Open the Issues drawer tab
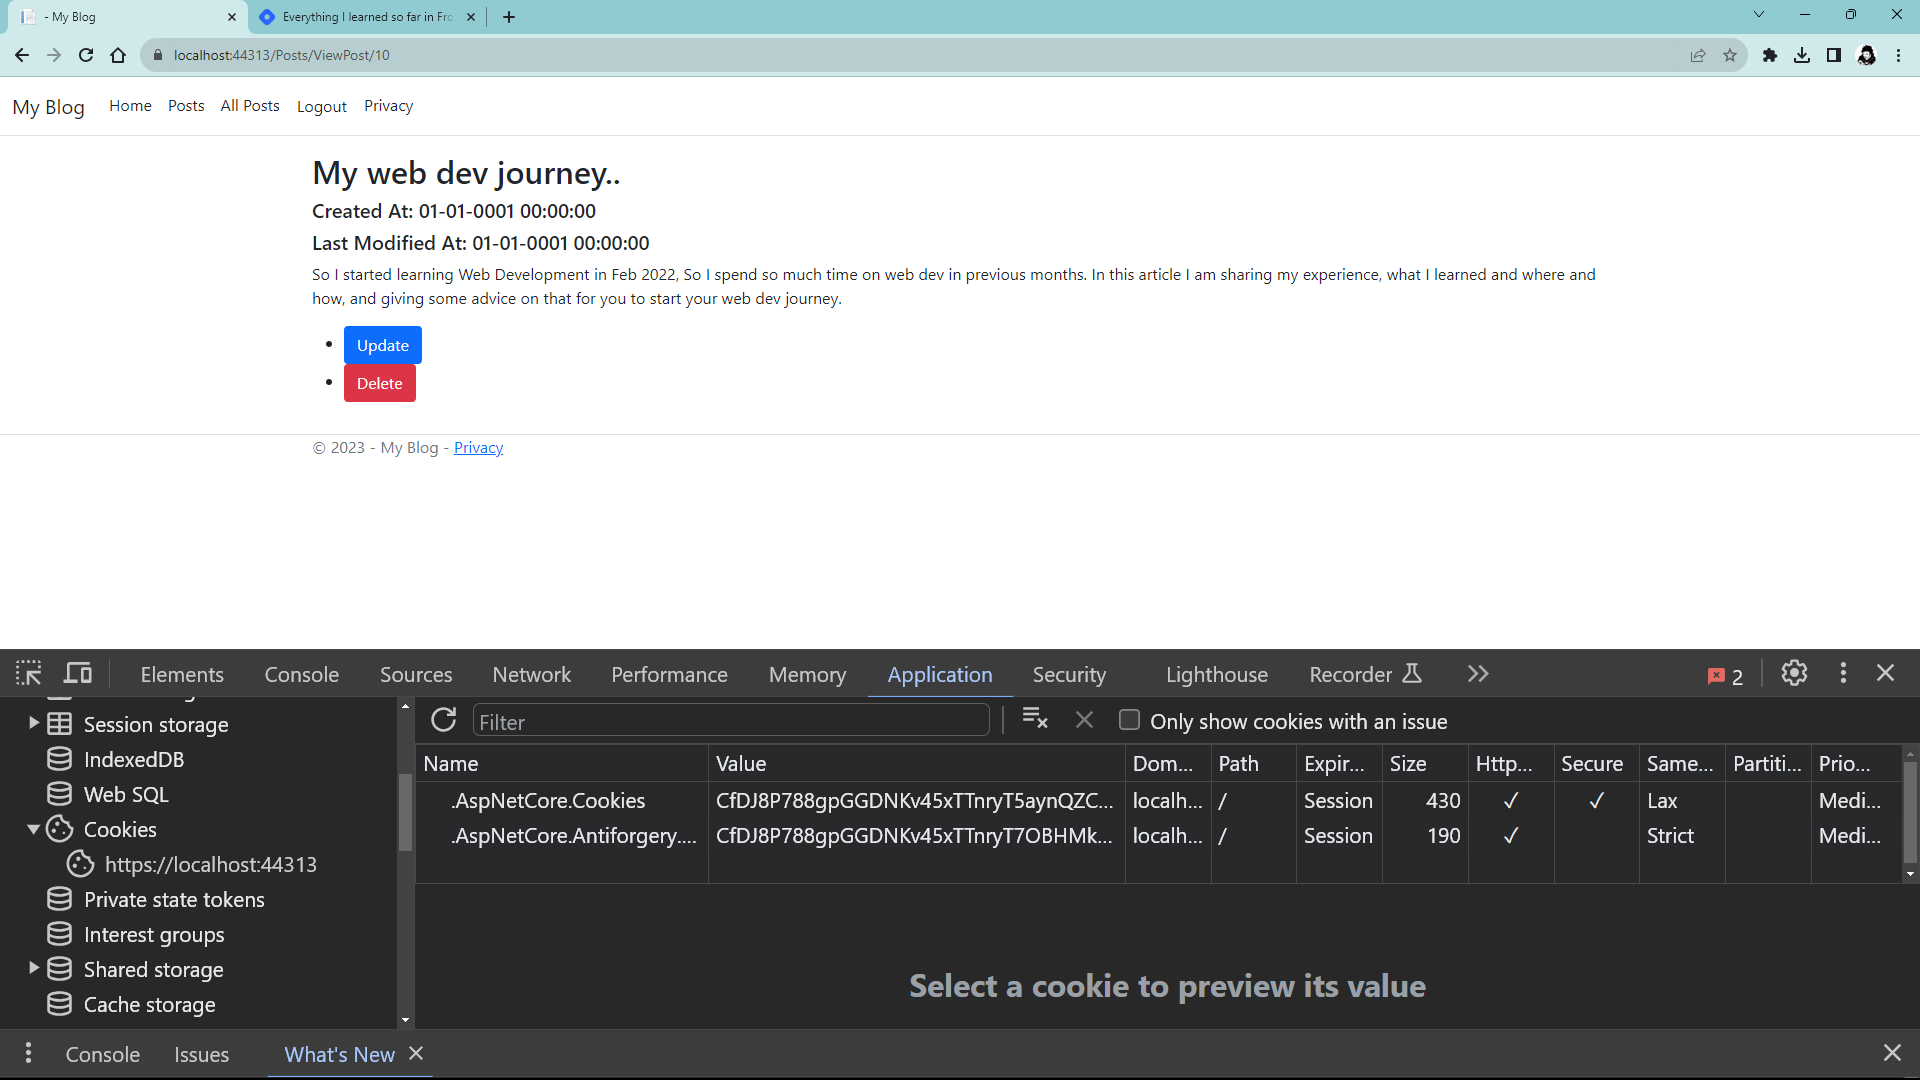 [201, 1054]
